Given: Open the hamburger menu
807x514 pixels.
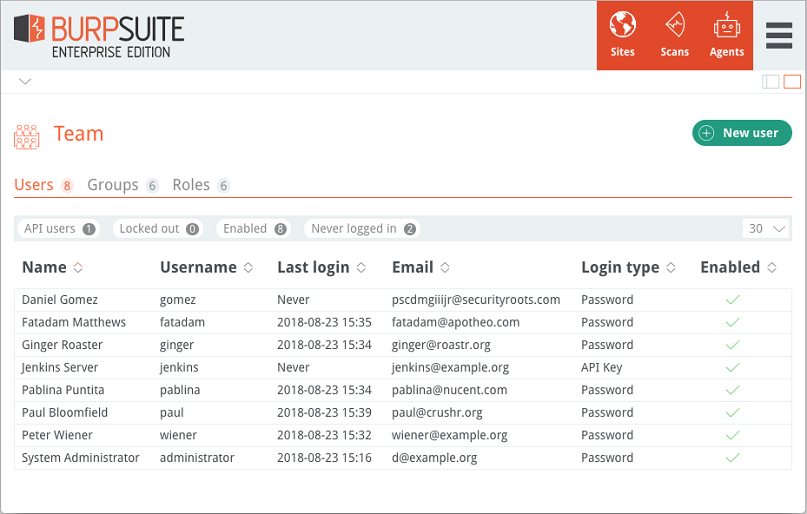Looking at the screenshot, I should pyautogui.click(x=779, y=36).
